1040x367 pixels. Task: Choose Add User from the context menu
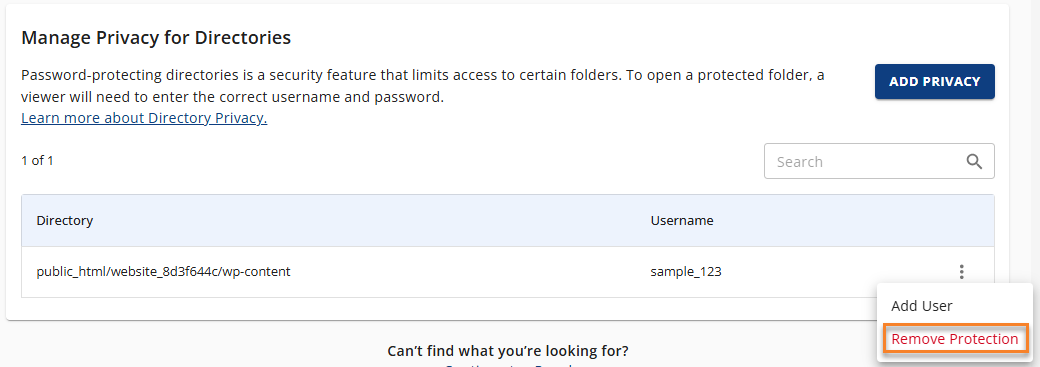[x=921, y=306]
